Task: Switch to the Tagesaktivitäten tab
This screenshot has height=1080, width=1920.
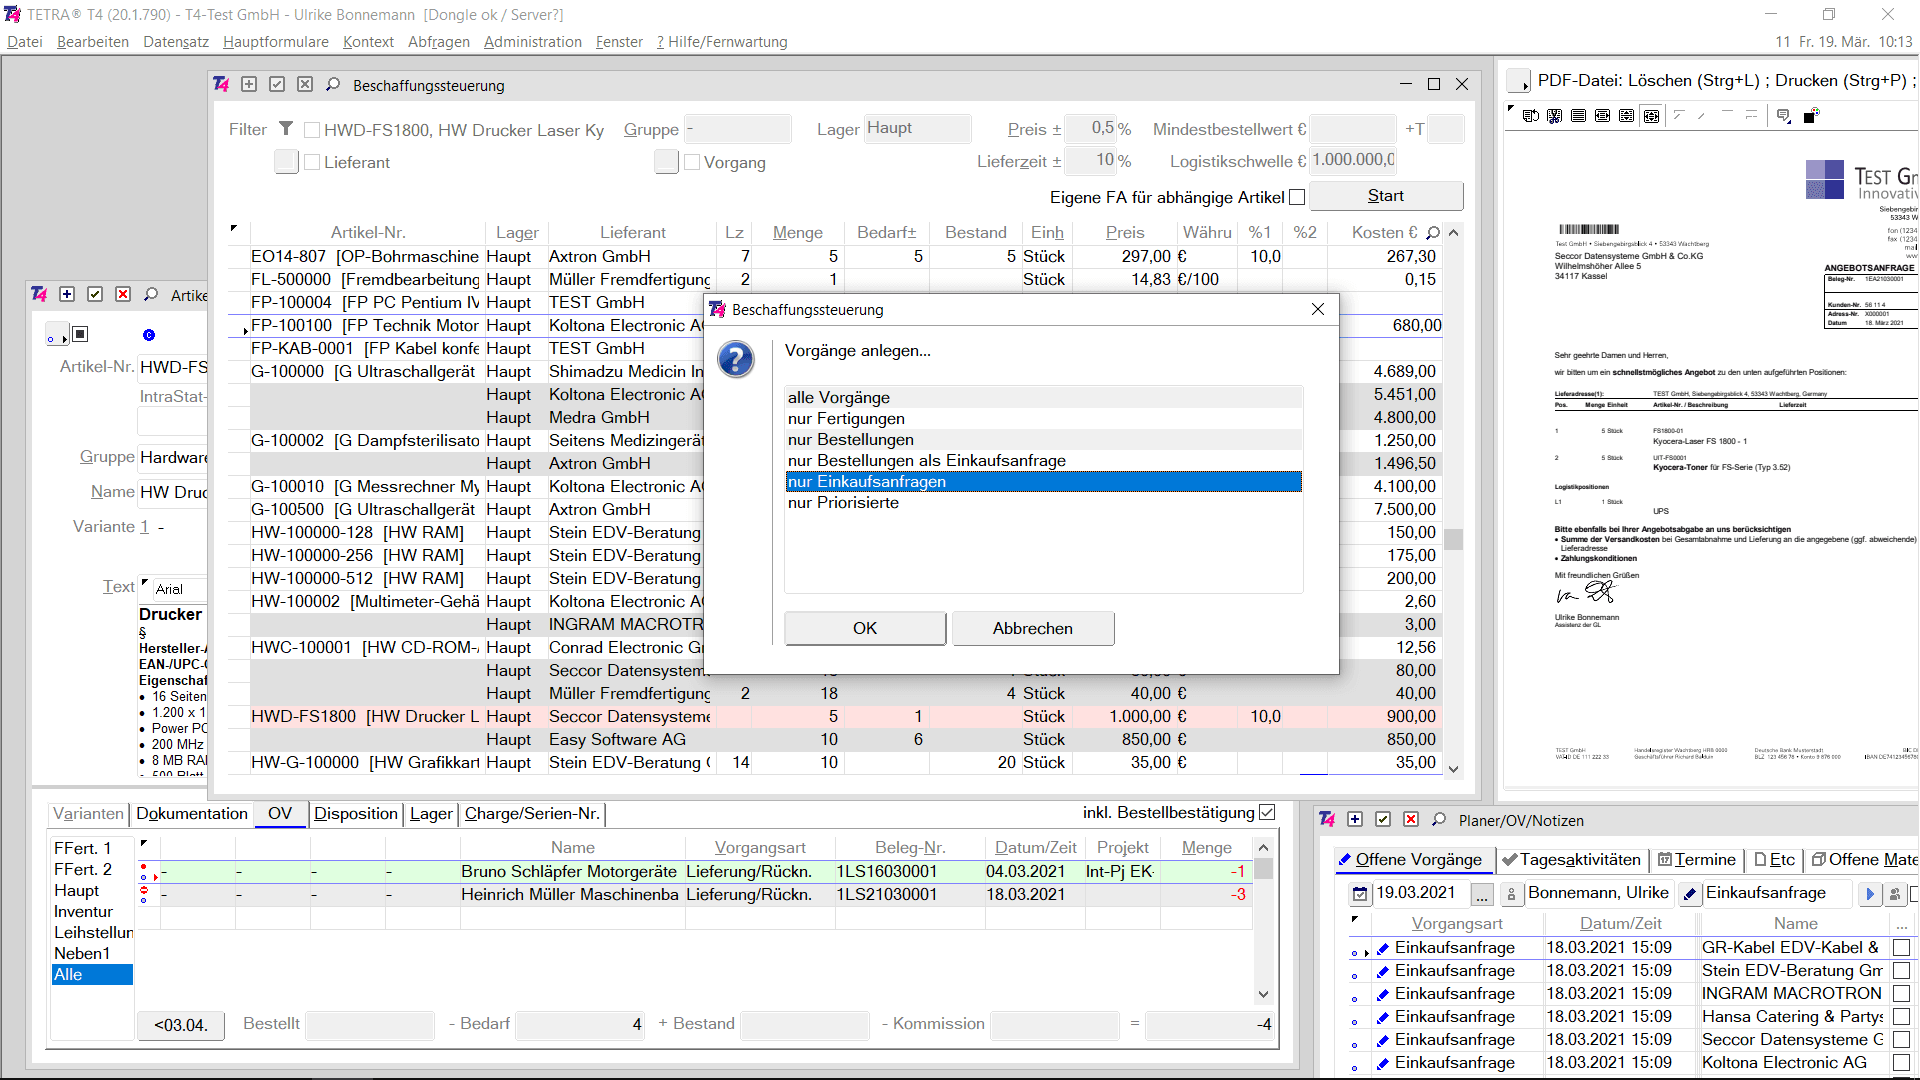Action: [x=1571, y=860]
